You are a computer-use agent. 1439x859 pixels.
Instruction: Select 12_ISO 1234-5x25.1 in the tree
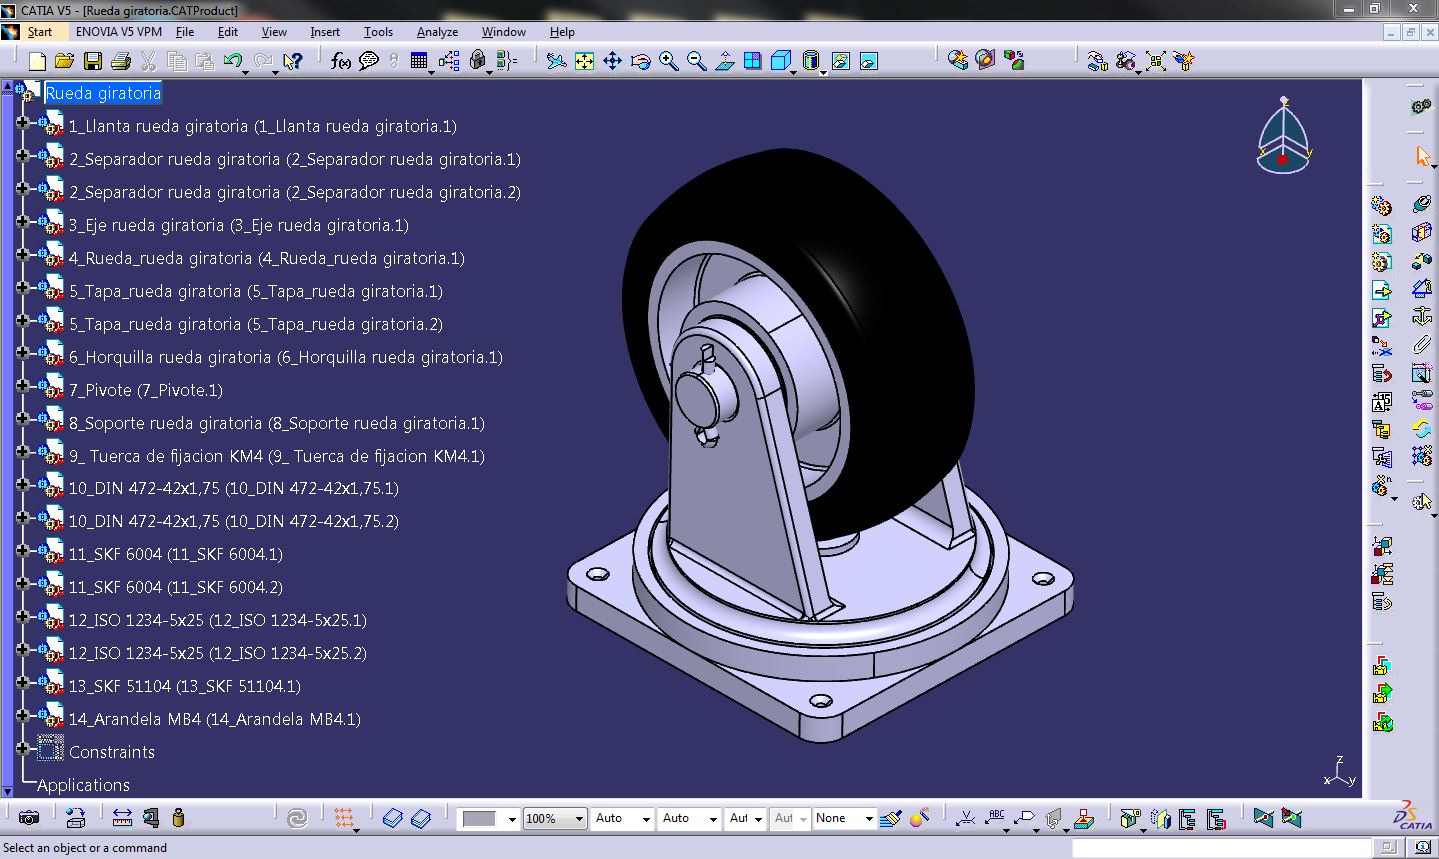tap(217, 620)
